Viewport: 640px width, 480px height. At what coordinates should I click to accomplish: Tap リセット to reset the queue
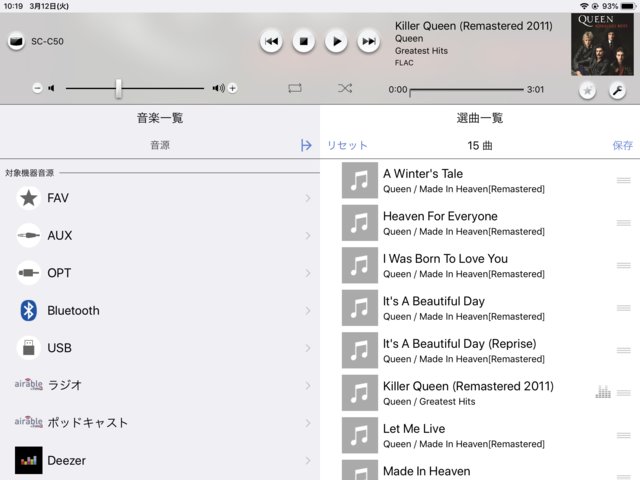tap(347, 145)
